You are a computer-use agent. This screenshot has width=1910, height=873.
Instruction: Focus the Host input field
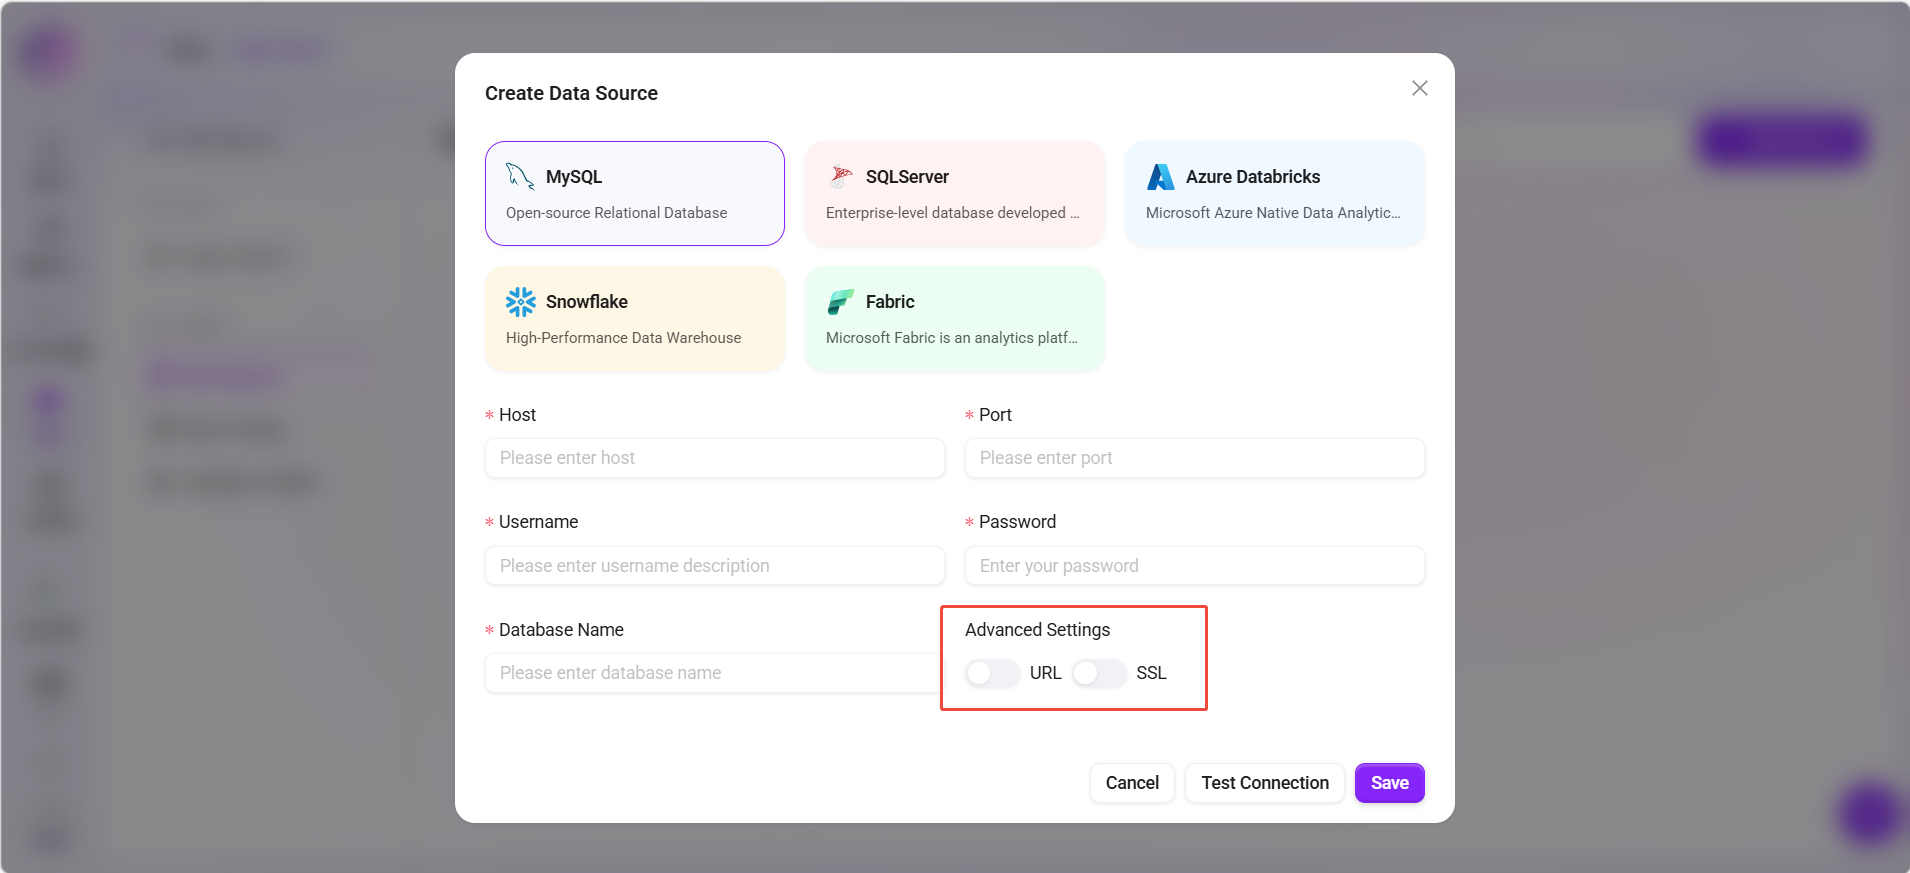point(715,458)
